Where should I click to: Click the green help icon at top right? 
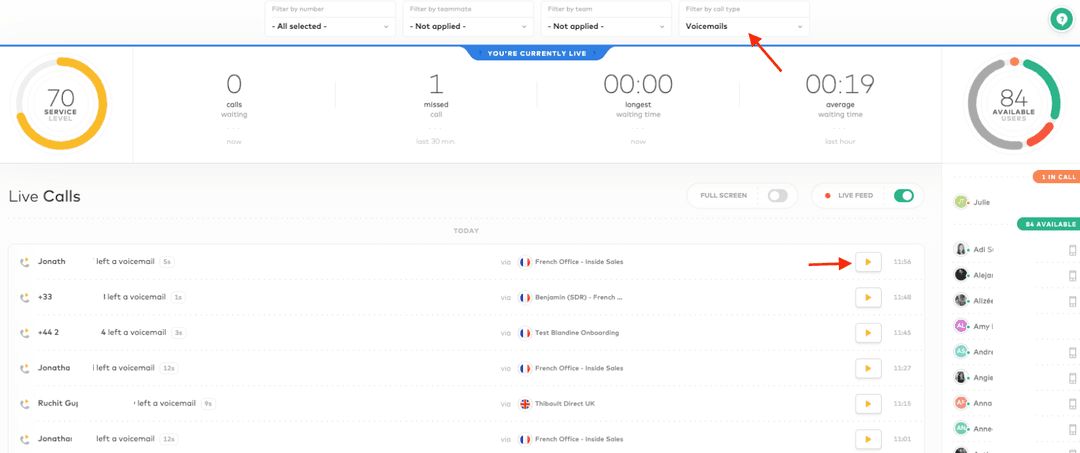1060,19
